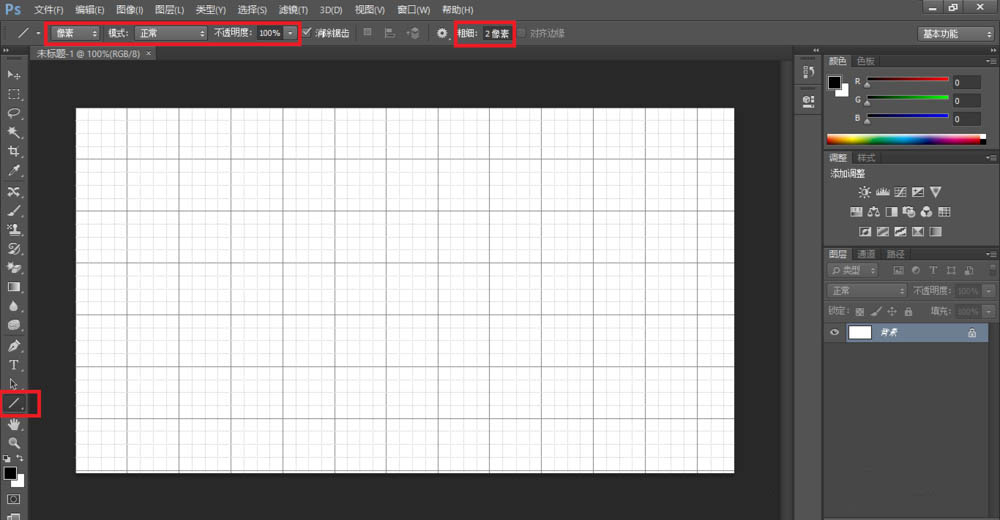Select the Clone Stamp tool
The image size is (1000, 520).
coord(13,230)
